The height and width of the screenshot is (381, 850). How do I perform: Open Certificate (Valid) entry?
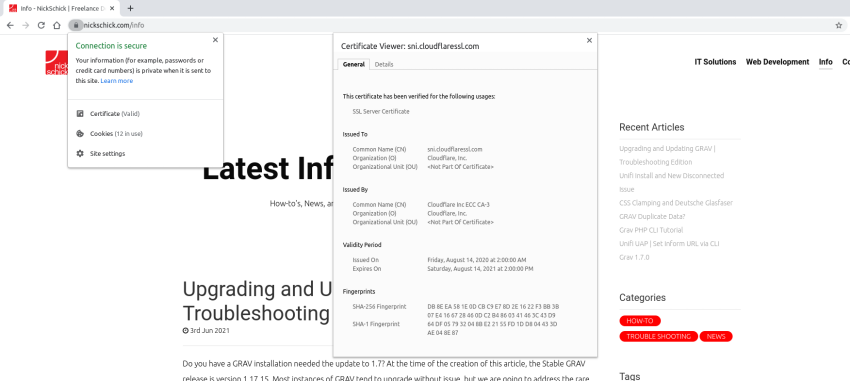tap(145, 114)
